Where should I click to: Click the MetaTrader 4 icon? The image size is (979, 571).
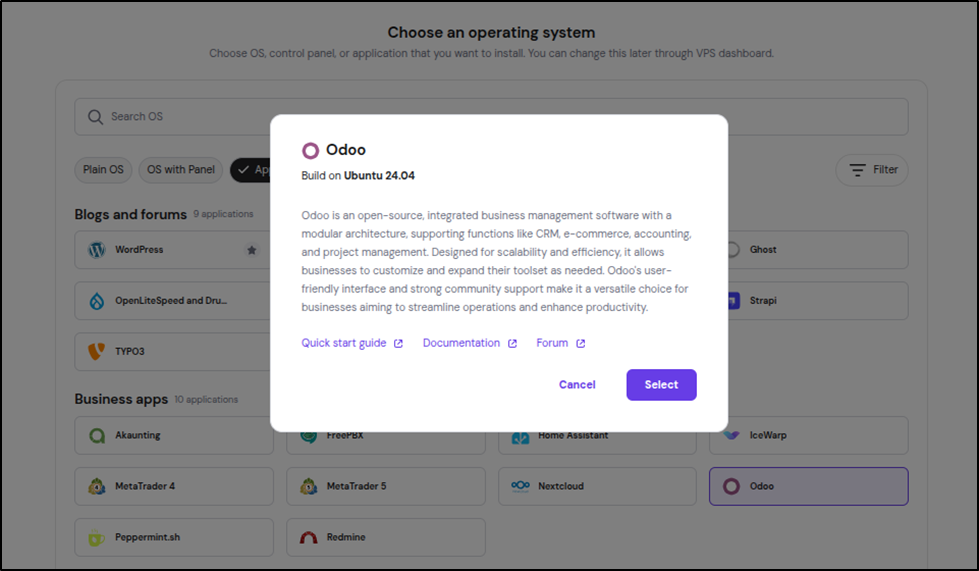tap(97, 487)
